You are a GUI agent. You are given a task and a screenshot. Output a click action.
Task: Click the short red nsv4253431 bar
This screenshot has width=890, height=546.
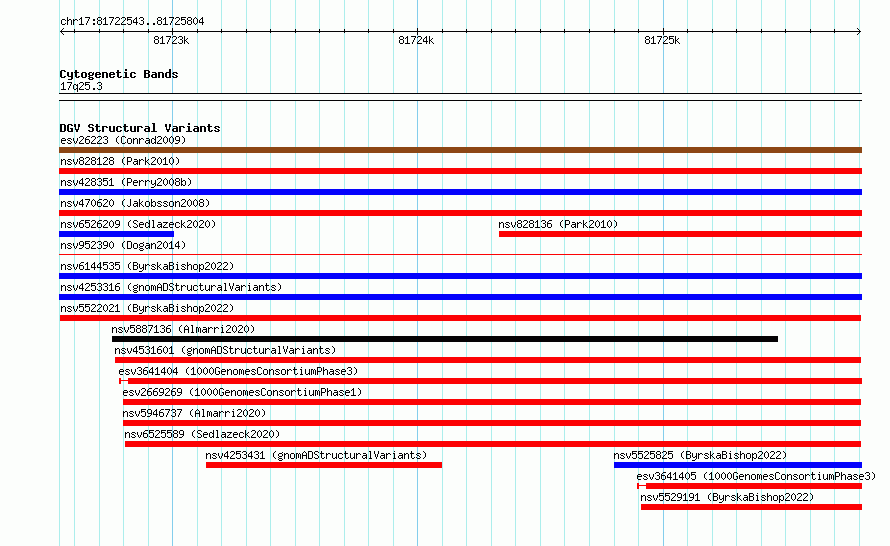[x=324, y=465]
